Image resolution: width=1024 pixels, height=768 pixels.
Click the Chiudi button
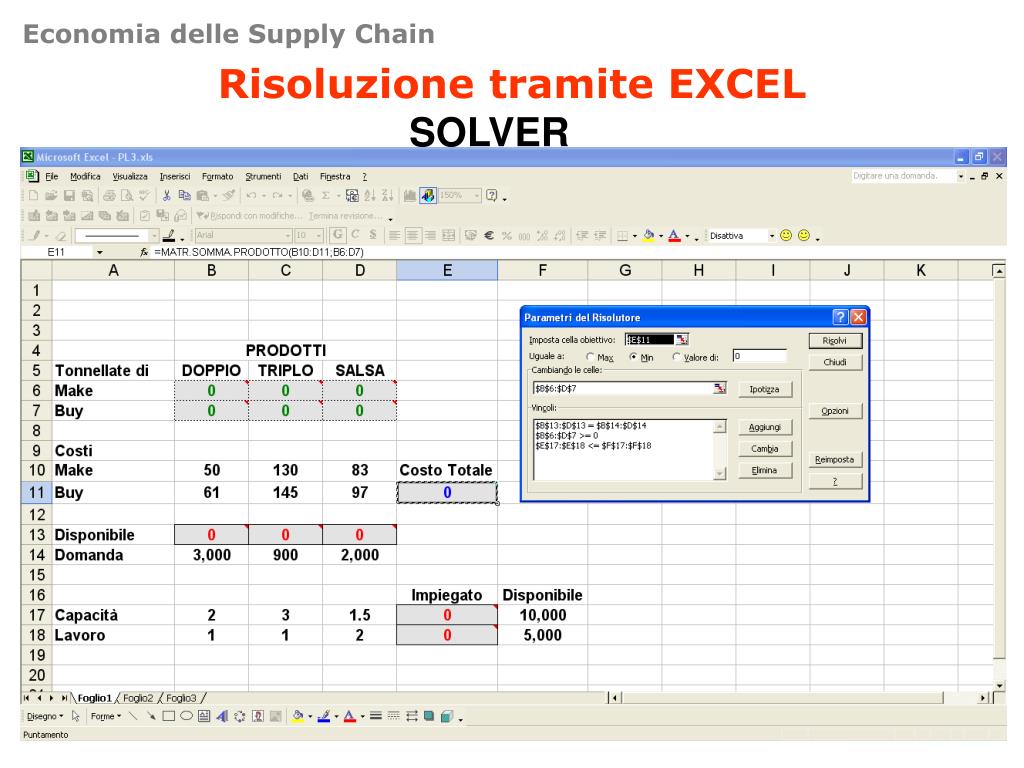[x=835, y=362]
